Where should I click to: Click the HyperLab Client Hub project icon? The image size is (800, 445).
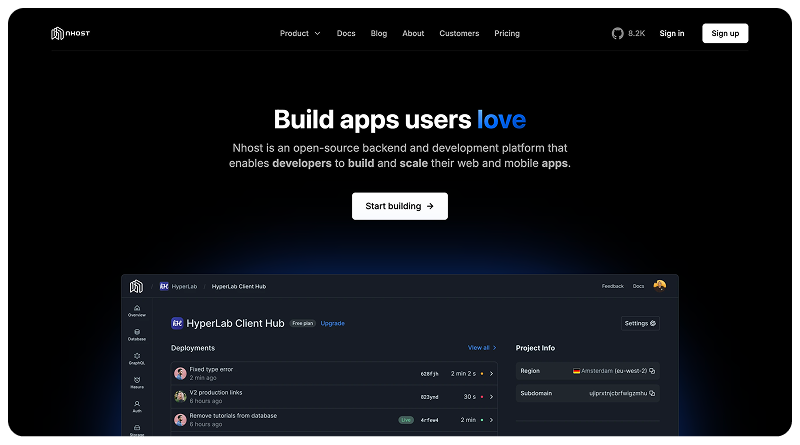(177, 323)
